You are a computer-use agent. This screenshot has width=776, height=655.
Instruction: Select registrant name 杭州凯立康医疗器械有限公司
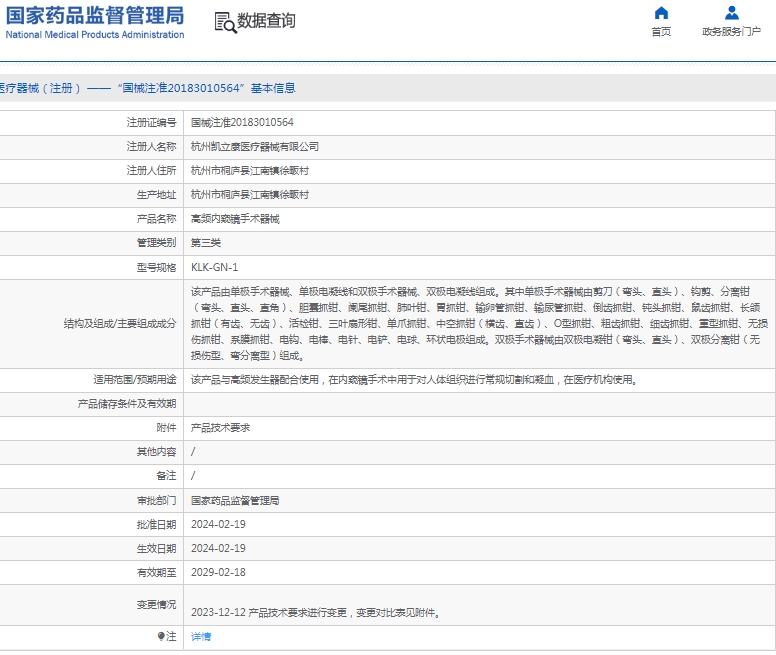click(255, 146)
